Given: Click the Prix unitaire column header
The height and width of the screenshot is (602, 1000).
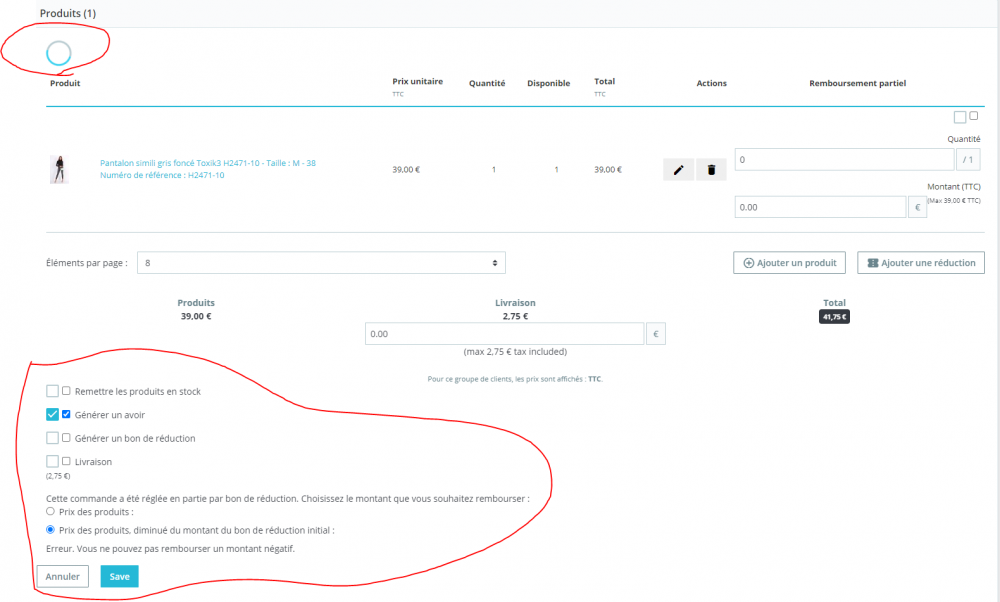Looking at the screenshot, I should pos(417,82).
